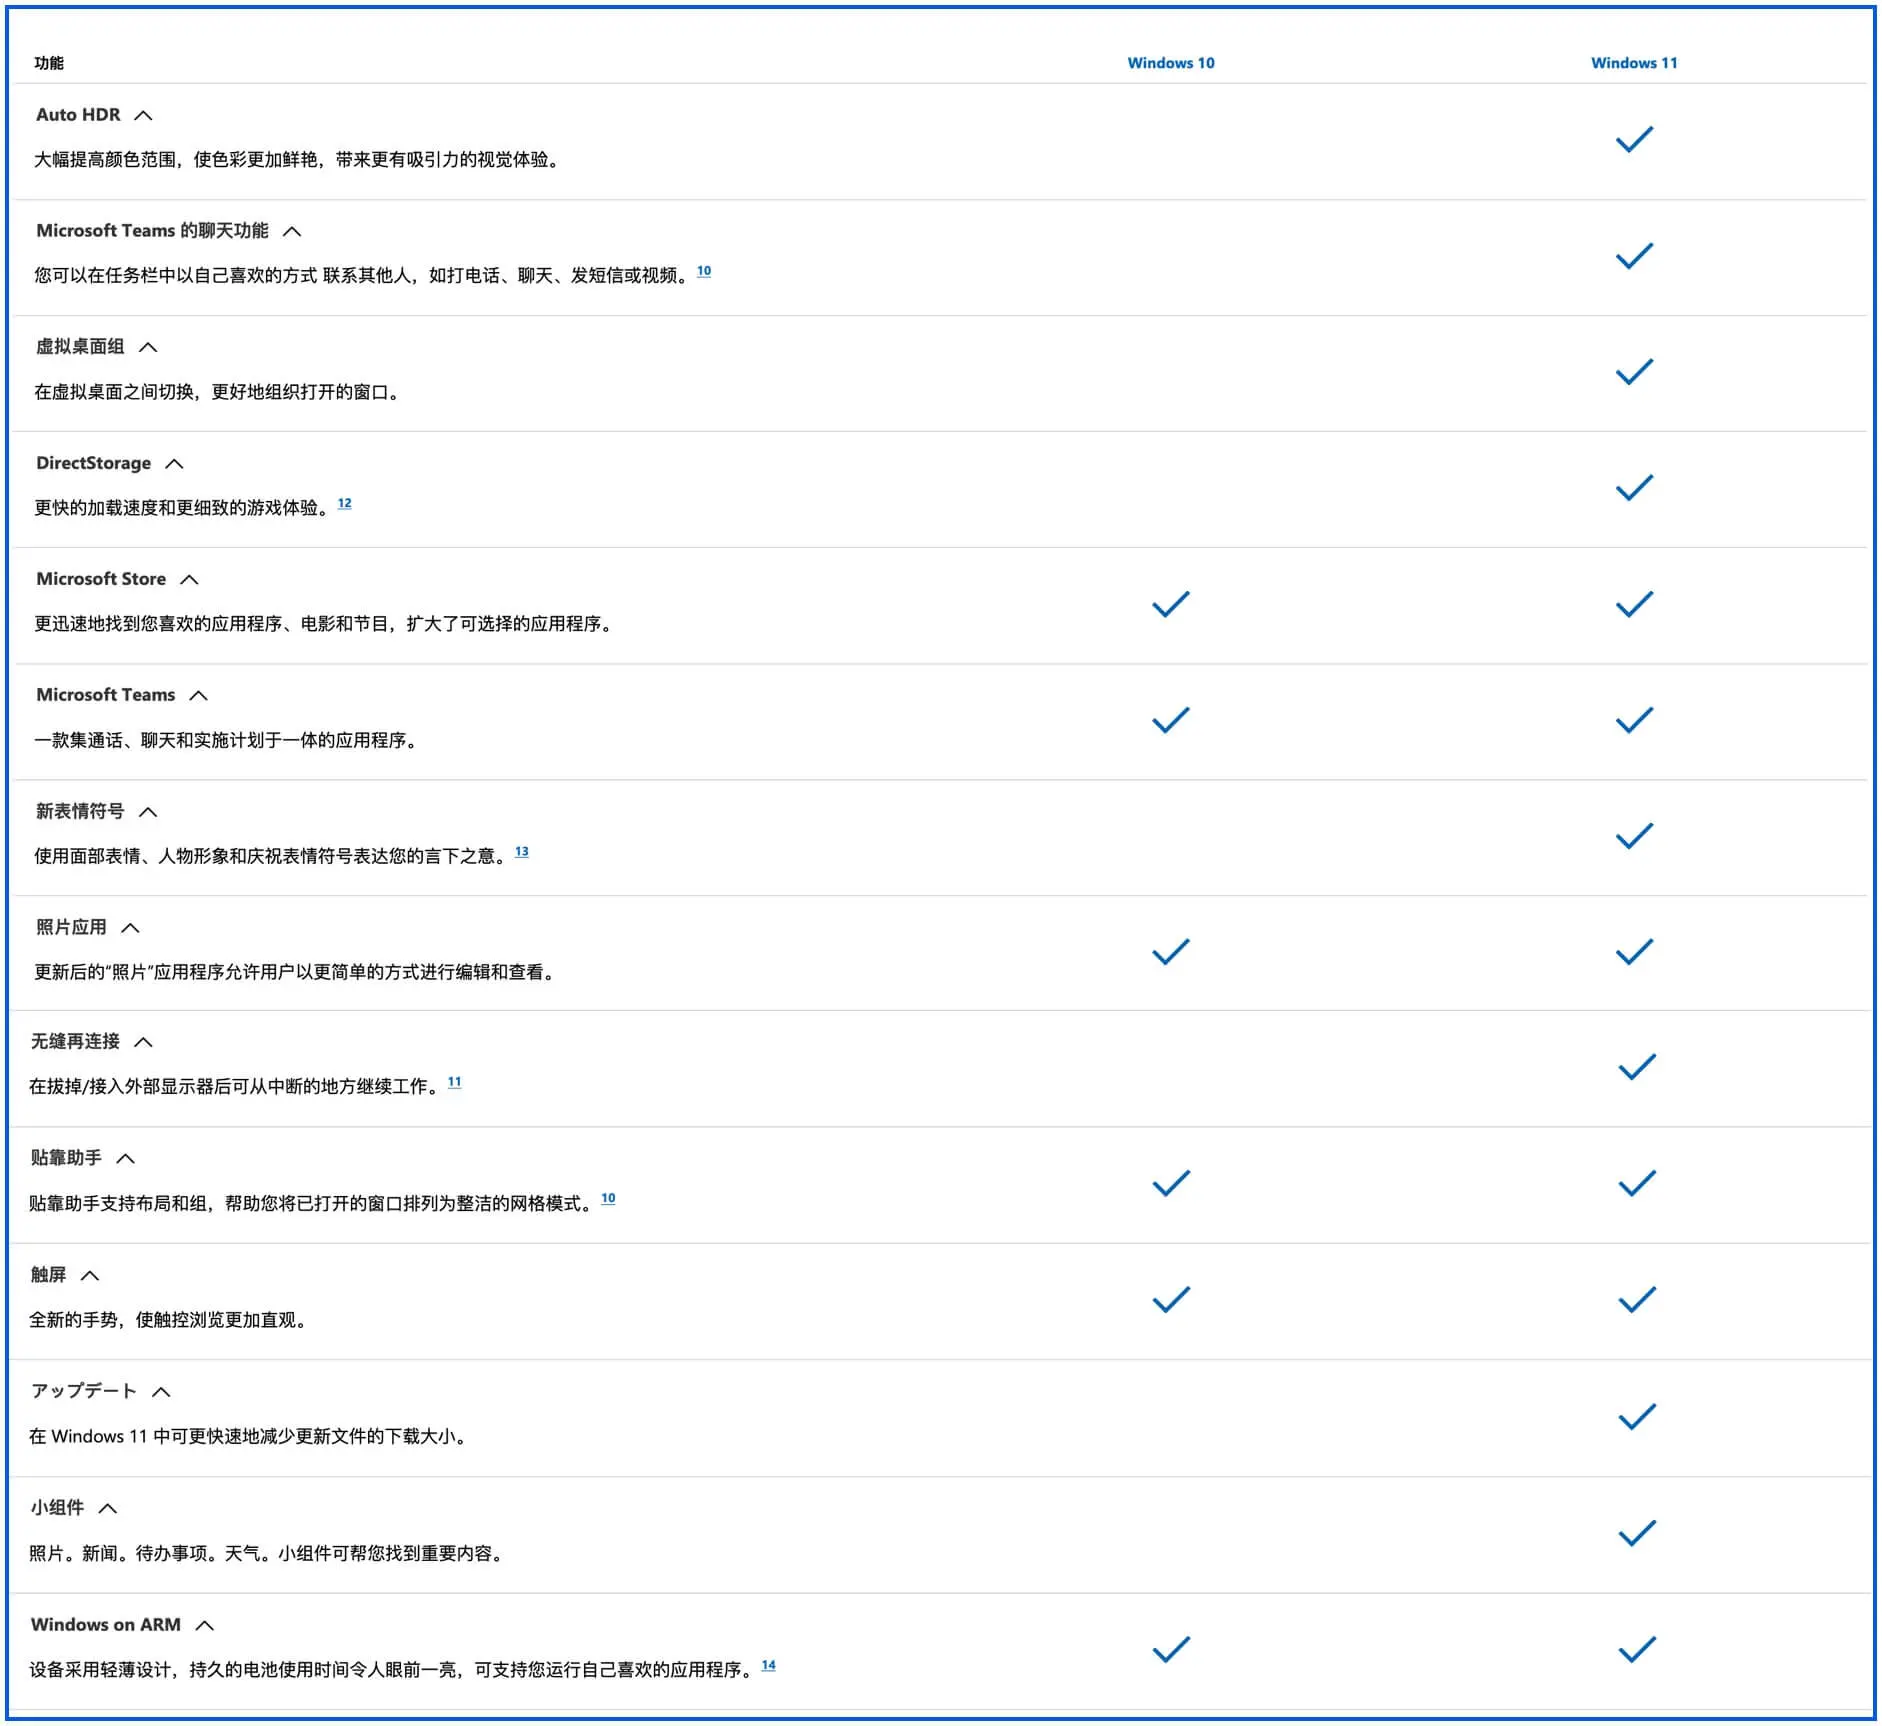Click Windows 10 checkmark in Microsoft Teams app row
1882x1726 pixels.
coord(1171,720)
